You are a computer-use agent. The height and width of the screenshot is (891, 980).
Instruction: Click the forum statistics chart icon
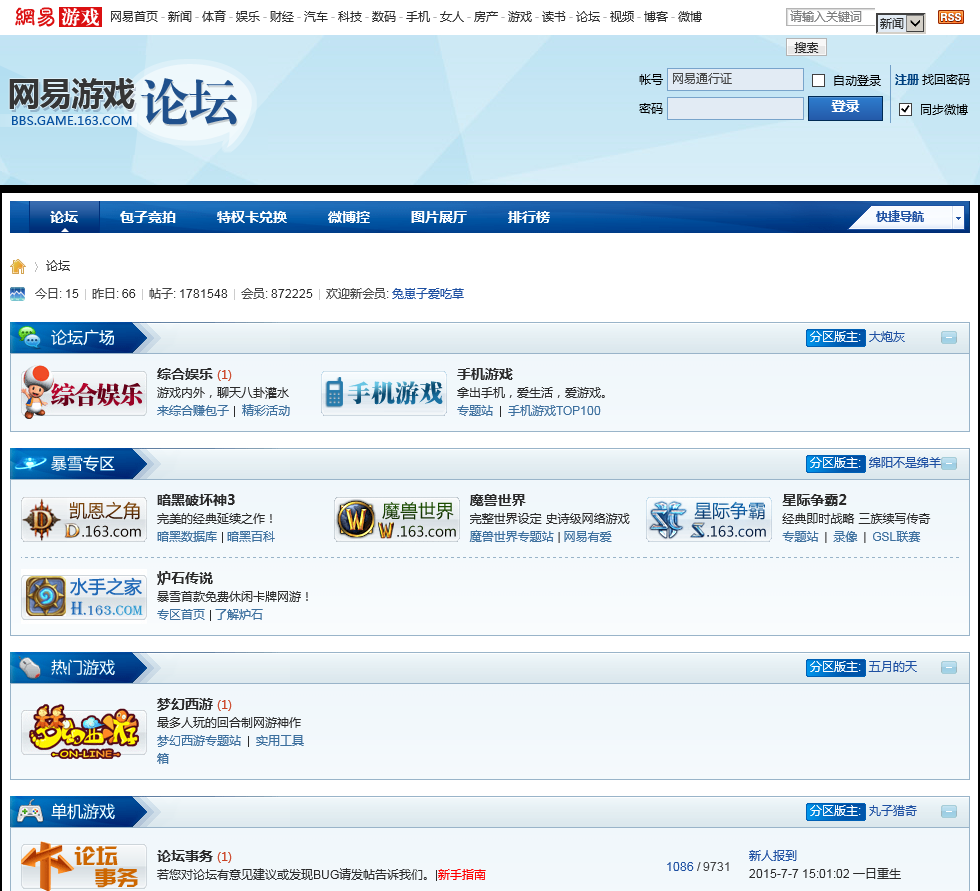pyautogui.click(x=18, y=294)
